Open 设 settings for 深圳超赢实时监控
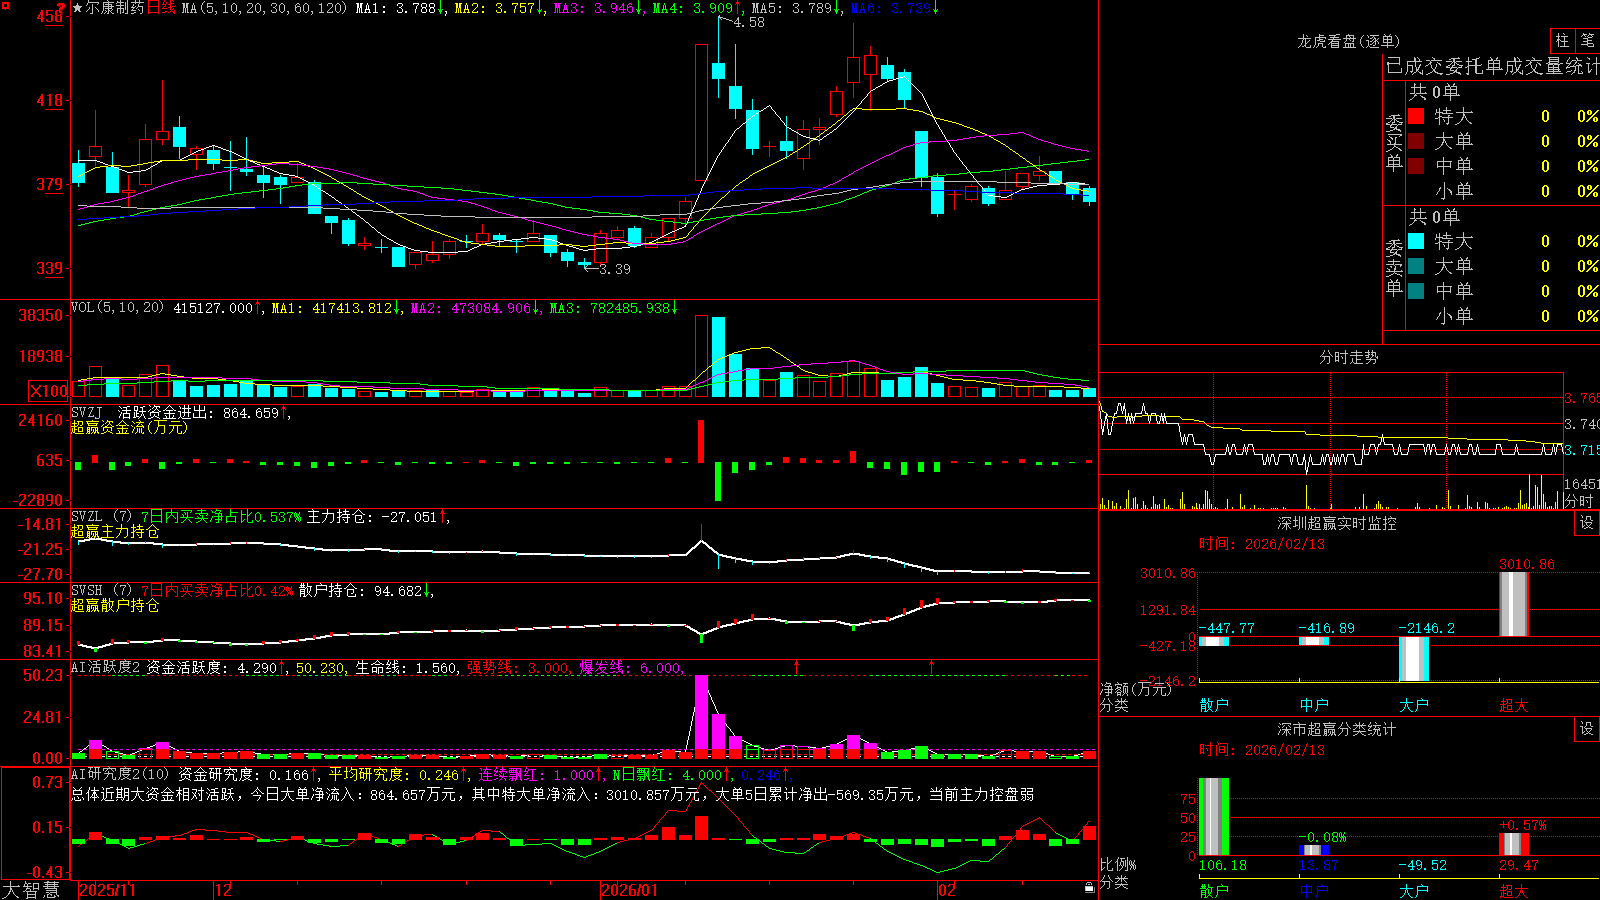Screen dimensions: 1600x900 pyautogui.click(x=1586, y=523)
